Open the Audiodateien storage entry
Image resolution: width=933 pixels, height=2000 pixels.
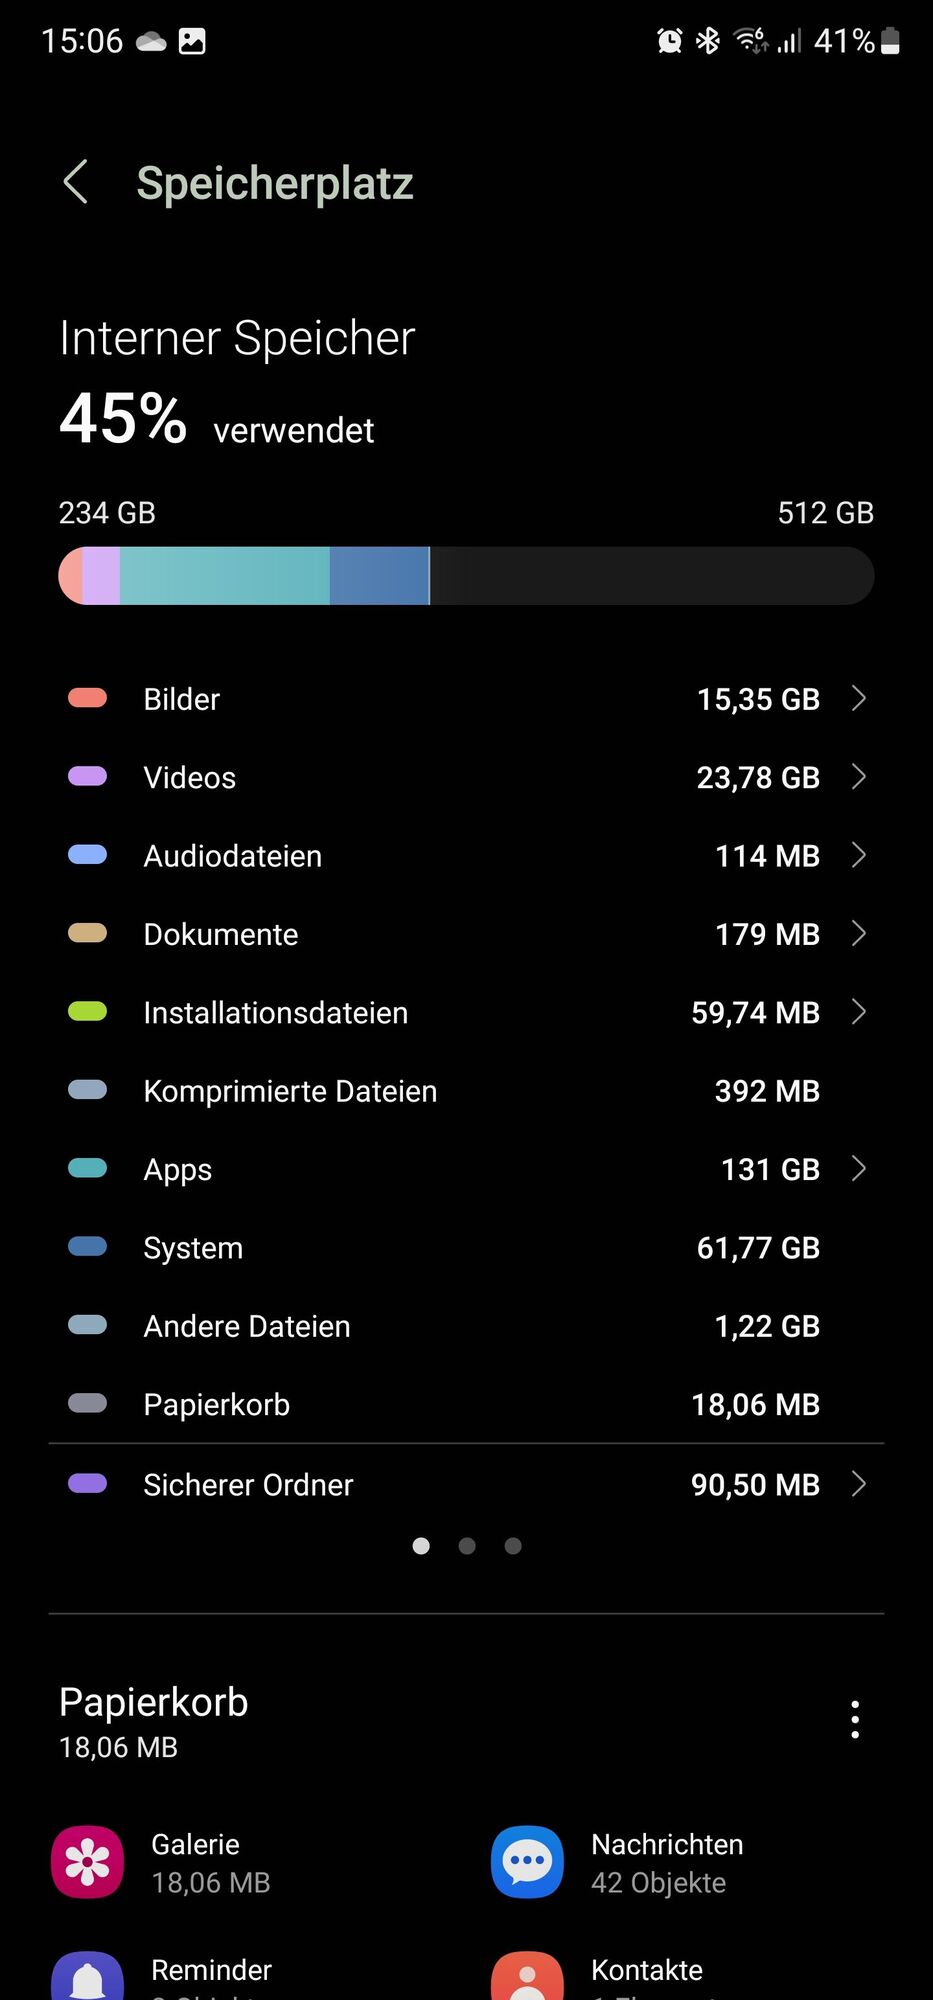[x=466, y=856]
